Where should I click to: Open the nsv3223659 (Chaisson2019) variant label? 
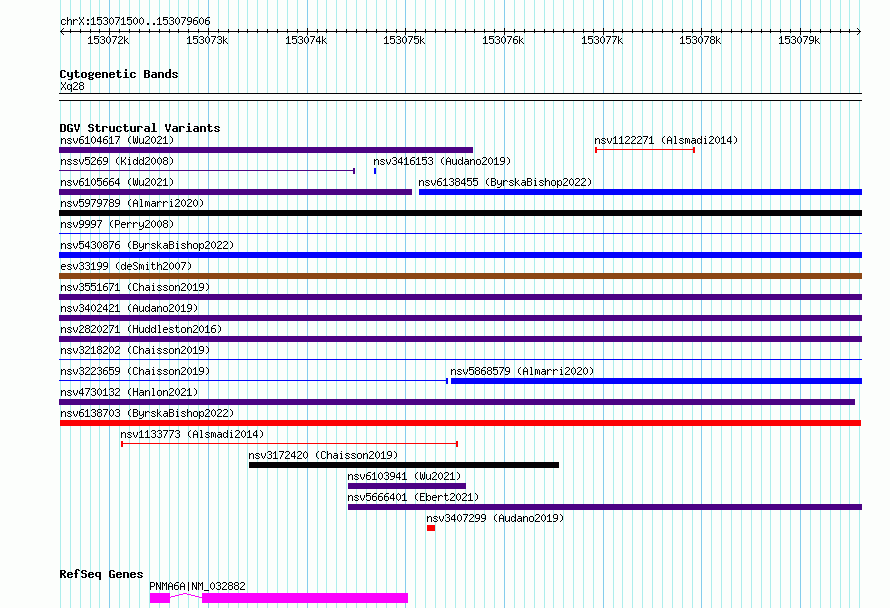click(135, 371)
